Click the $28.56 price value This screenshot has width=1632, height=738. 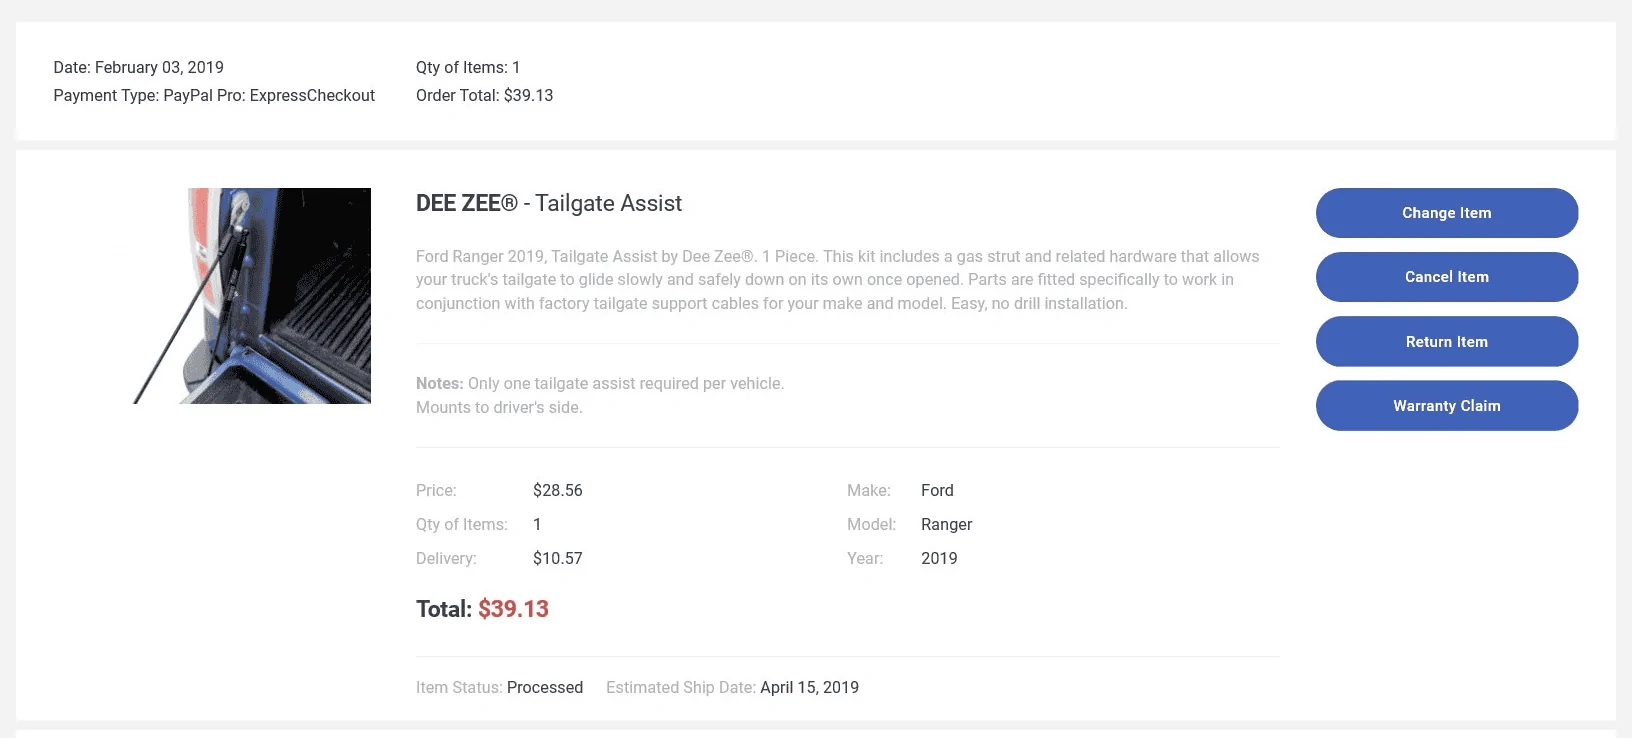click(558, 490)
